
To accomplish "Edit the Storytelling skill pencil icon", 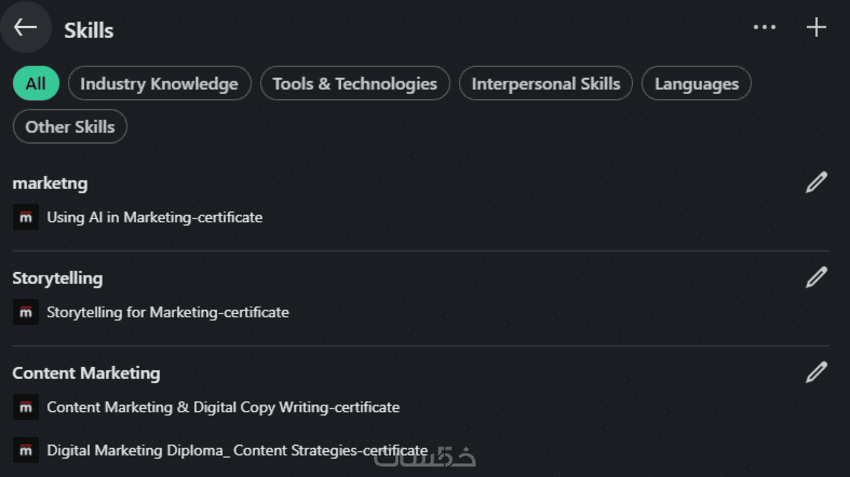I will [x=816, y=277].
